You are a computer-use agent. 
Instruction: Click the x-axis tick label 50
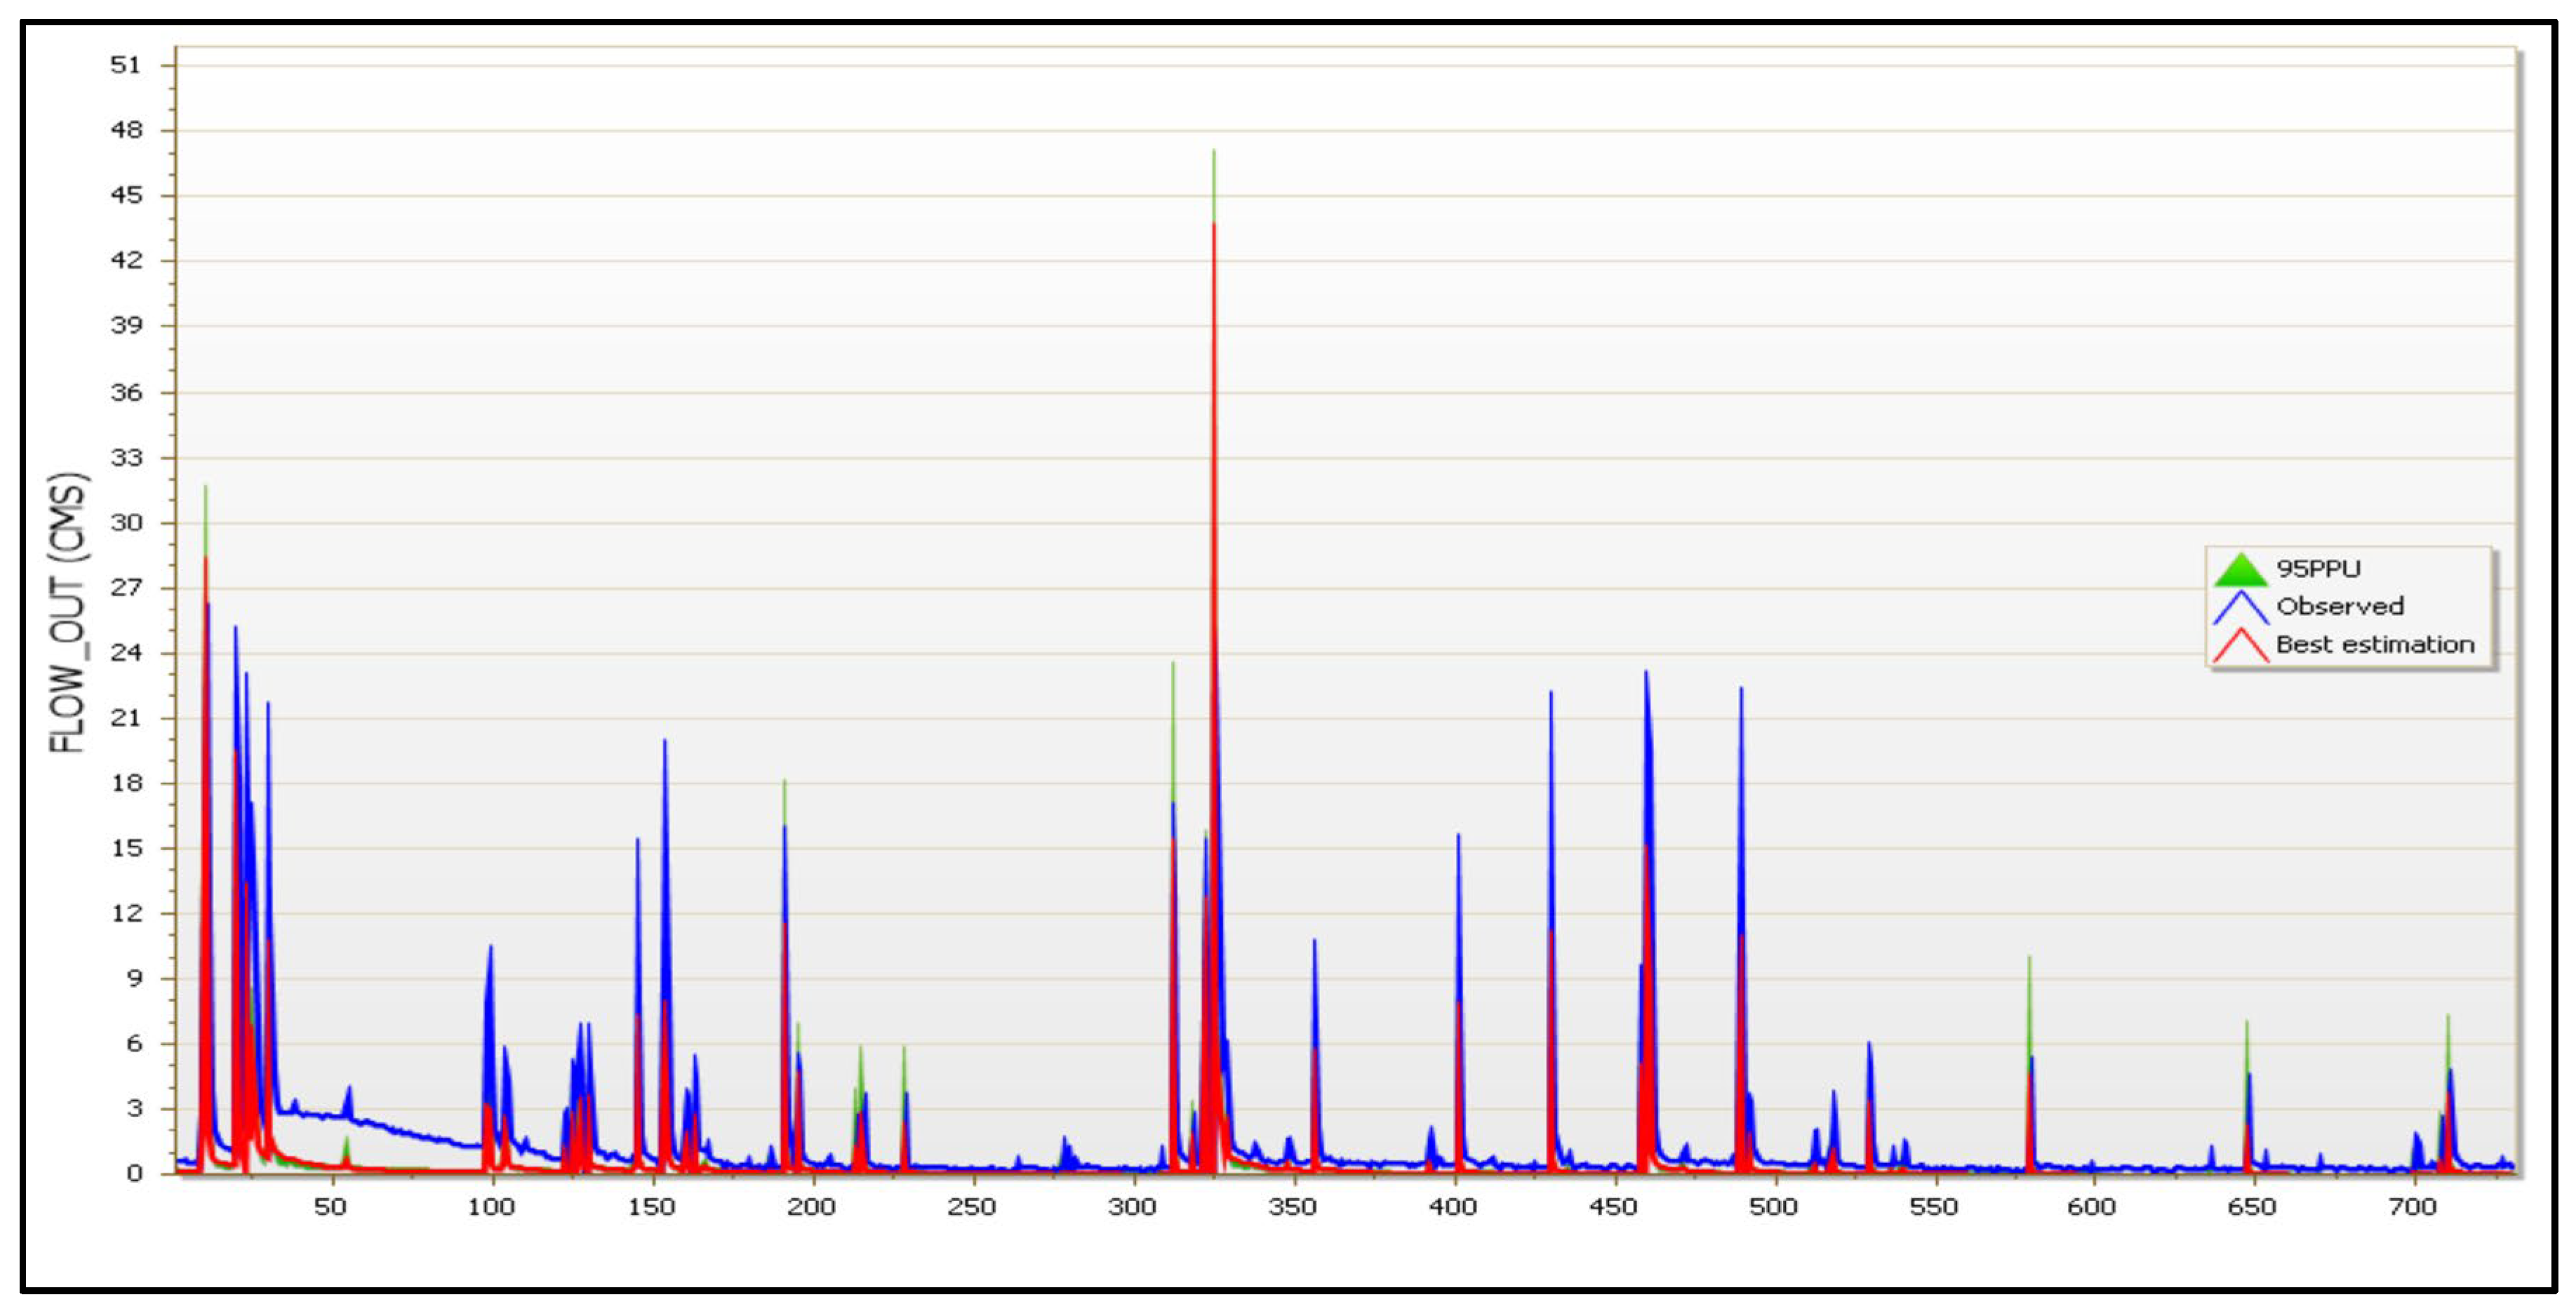pos(330,1207)
